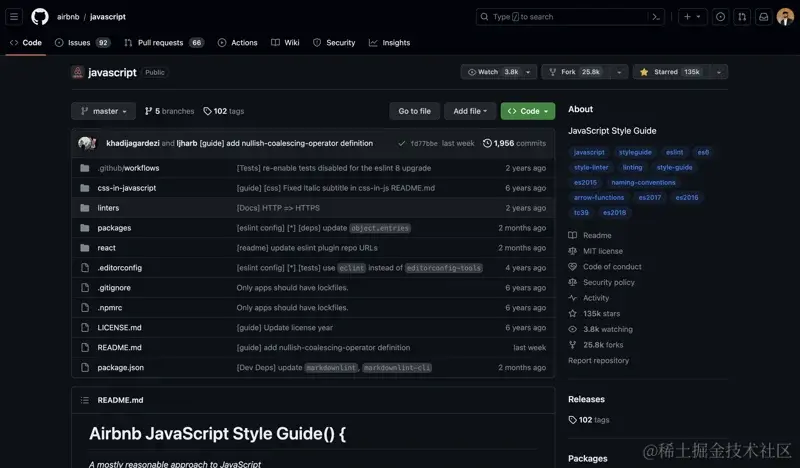Open the green Code dropdown
Viewport: 800px width, 468px height.
coord(528,111)
